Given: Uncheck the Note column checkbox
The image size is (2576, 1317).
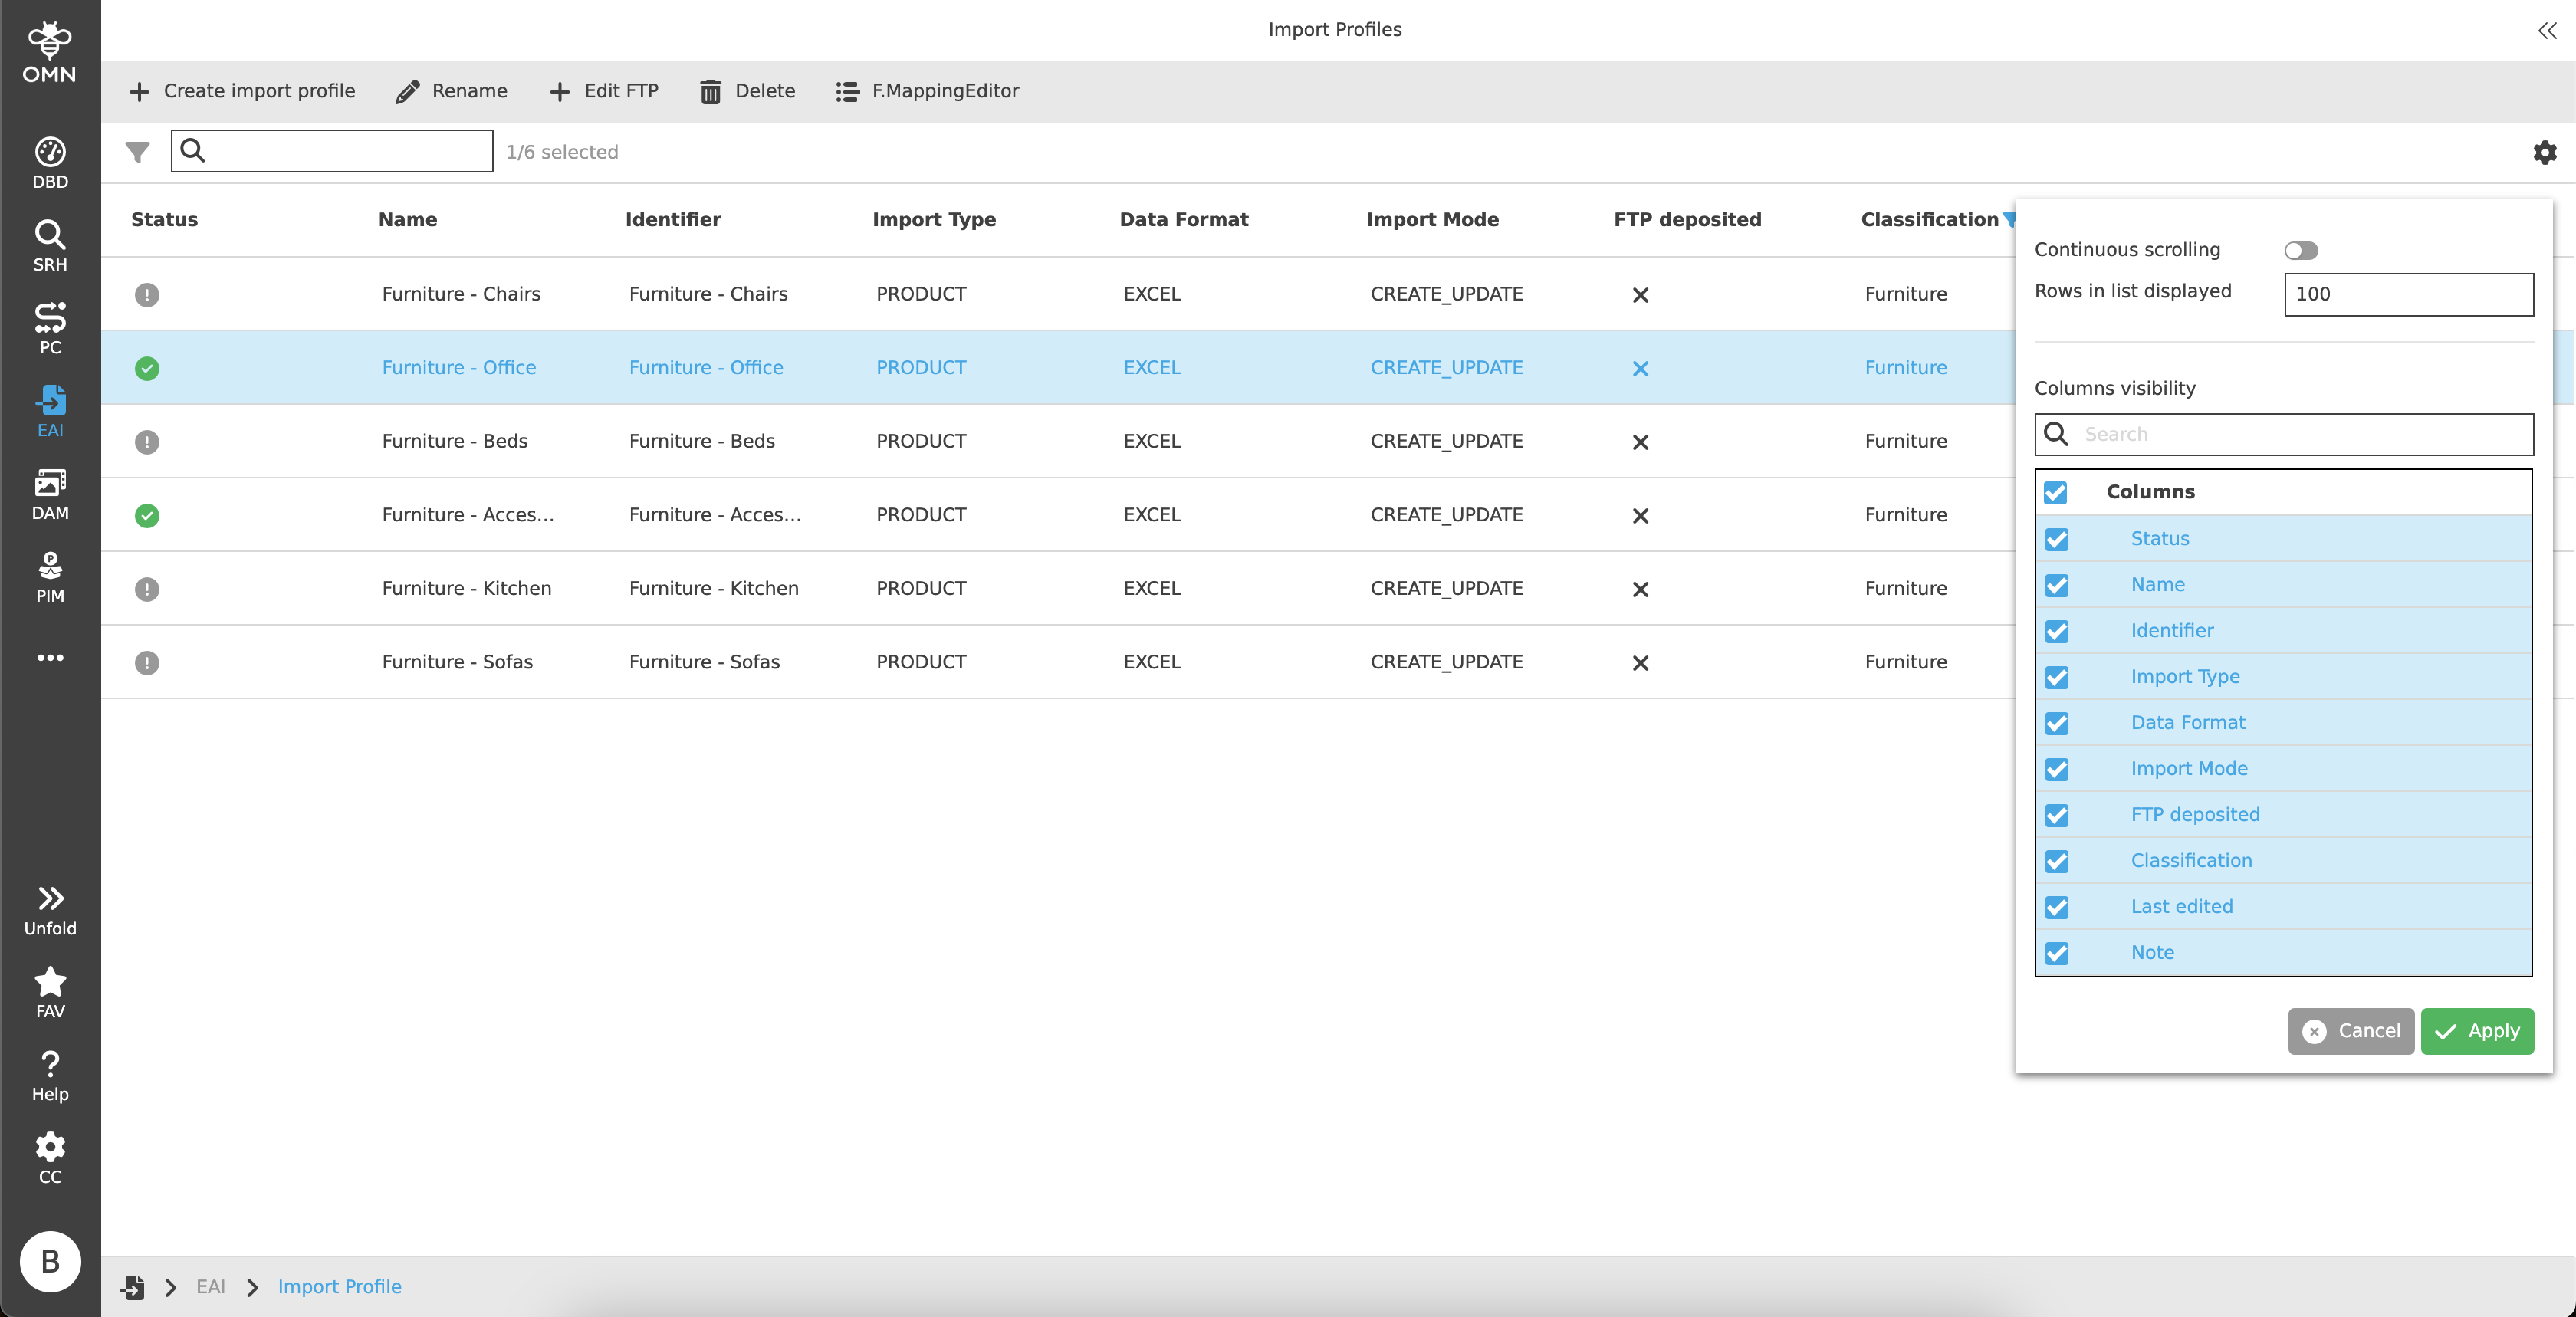Looking at the screenshot, I should coord(2056,953).
